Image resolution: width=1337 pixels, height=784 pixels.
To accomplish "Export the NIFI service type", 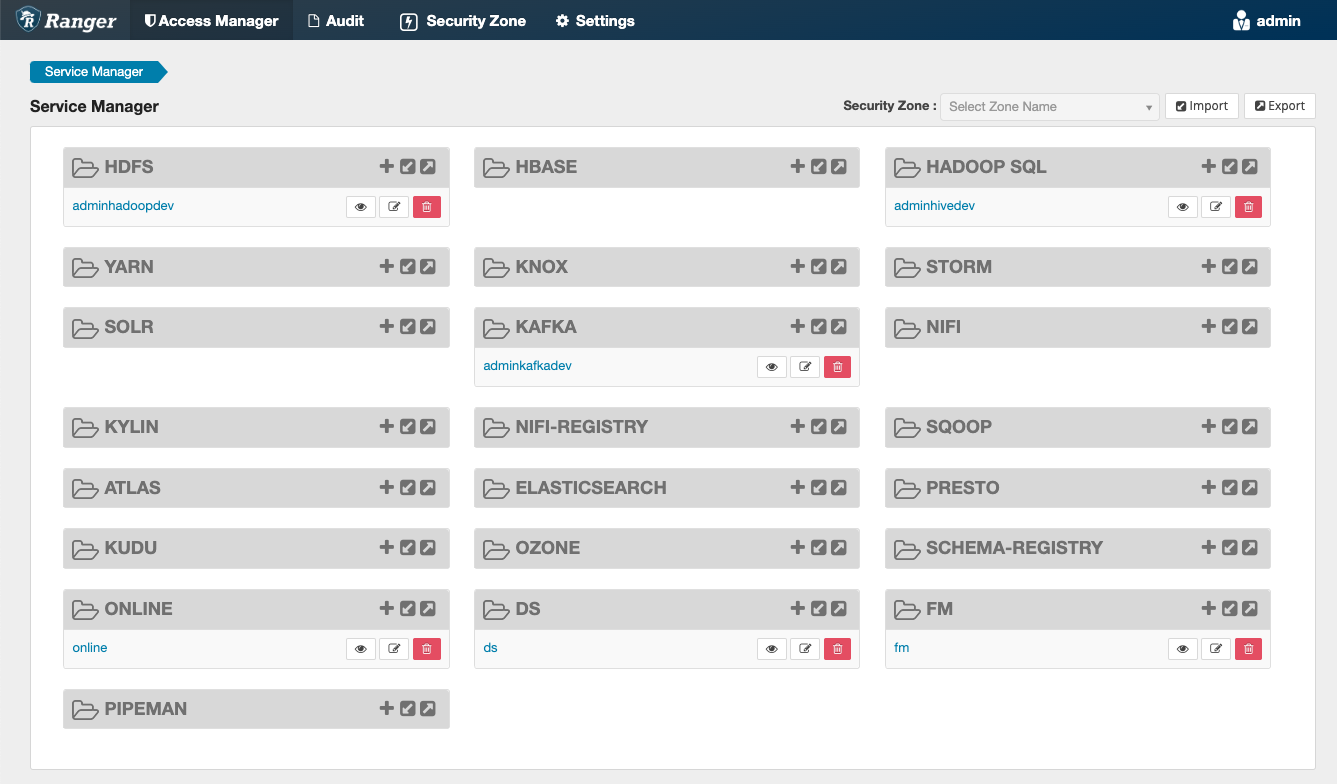I will [x=1250, y=327].
